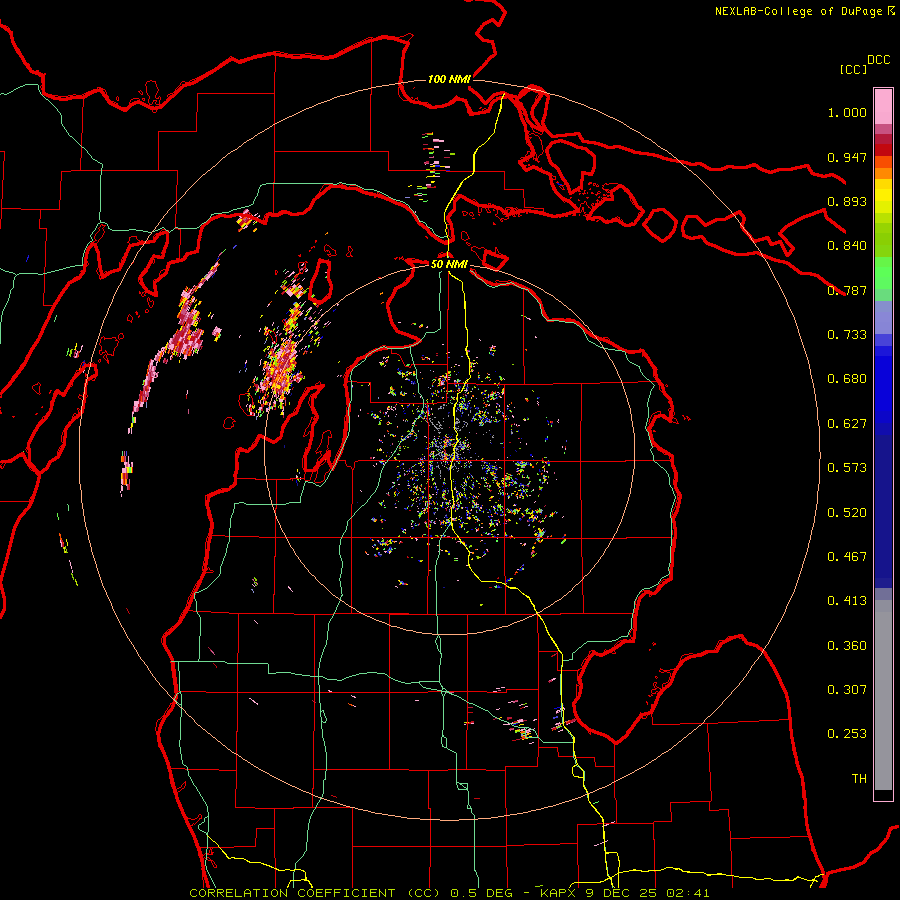Click the 0.627 scale value
This screenshot has width=900, height=900.
[847, 424]
